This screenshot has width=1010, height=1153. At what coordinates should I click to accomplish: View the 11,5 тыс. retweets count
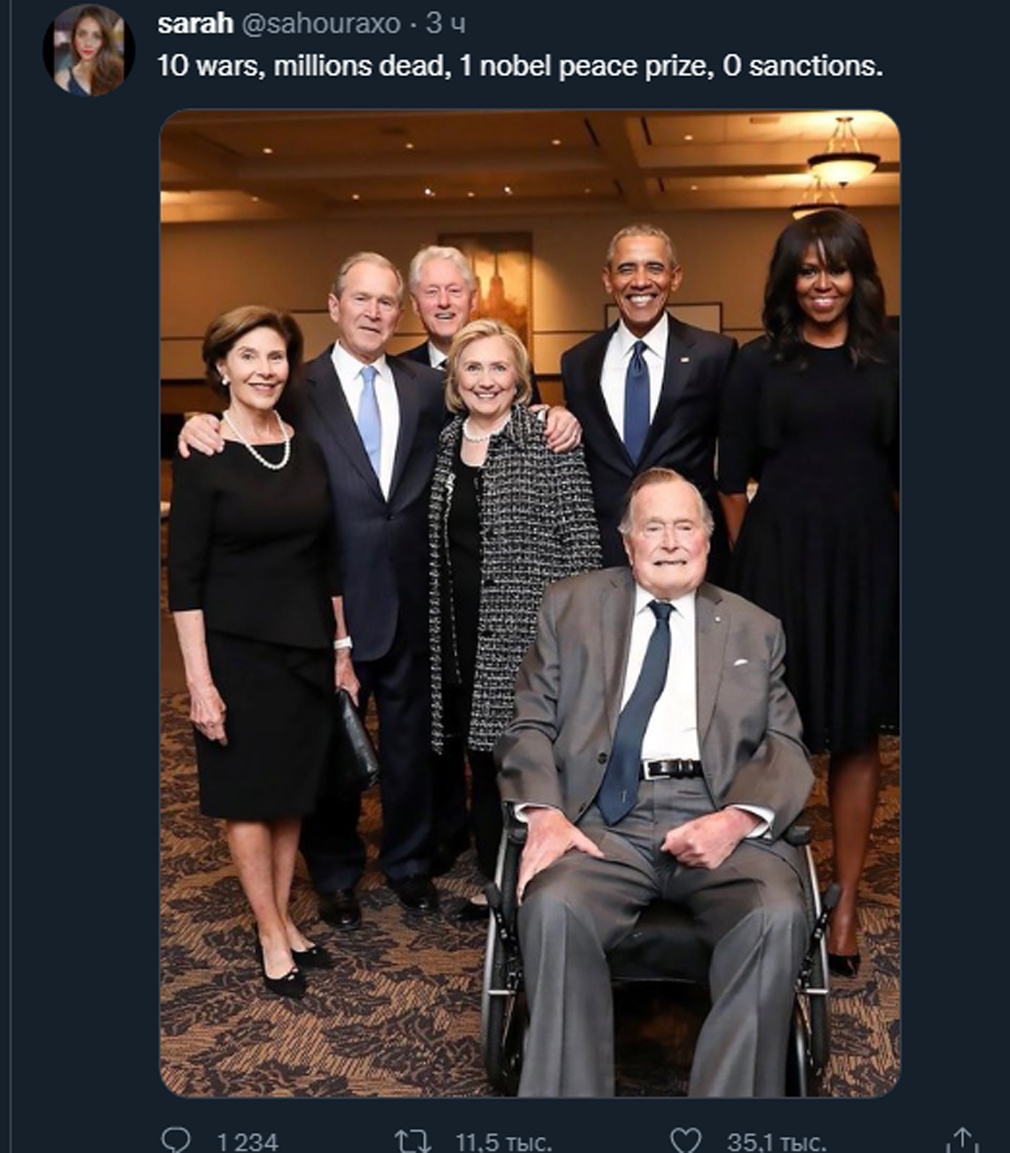point(504,1142)
